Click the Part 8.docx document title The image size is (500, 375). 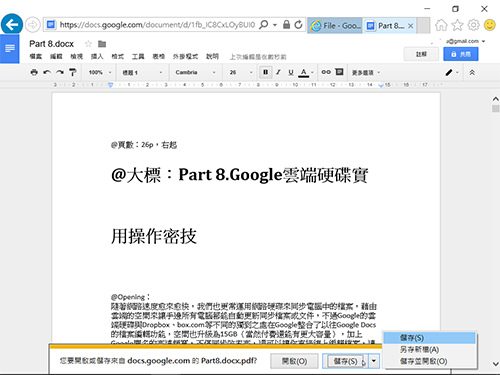coord(51,44)
